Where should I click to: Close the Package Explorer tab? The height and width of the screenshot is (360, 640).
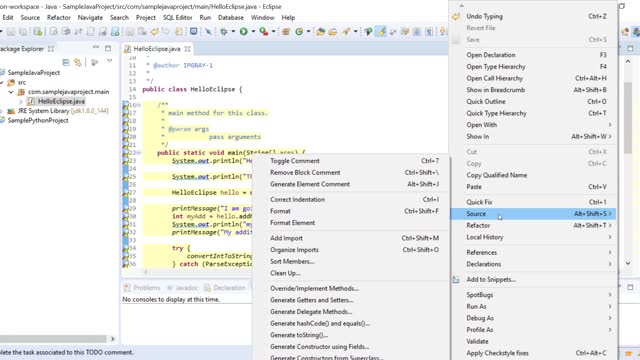(x=51, y=49)
